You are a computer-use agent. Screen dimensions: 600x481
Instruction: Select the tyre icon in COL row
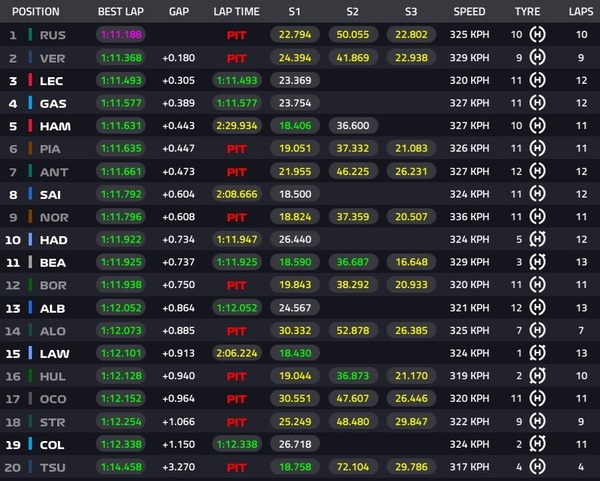[x=540, y=446]
